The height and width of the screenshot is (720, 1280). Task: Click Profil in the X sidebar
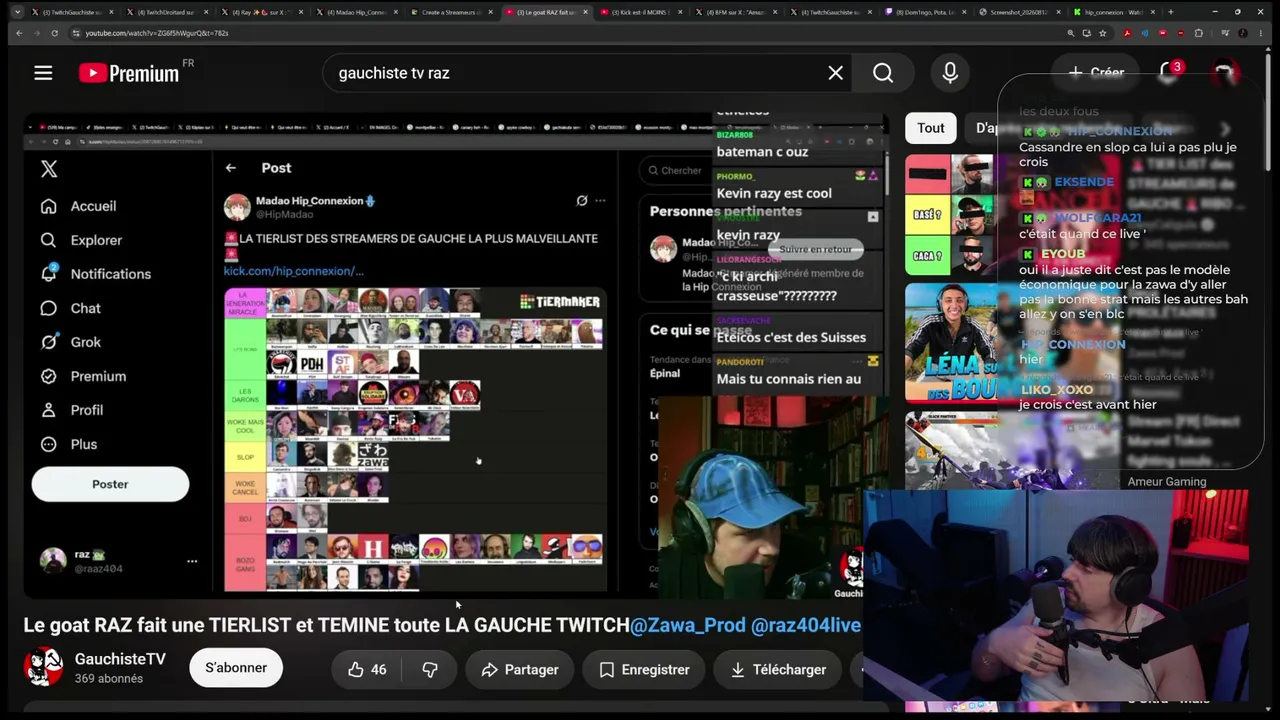[x=71, y=410]
